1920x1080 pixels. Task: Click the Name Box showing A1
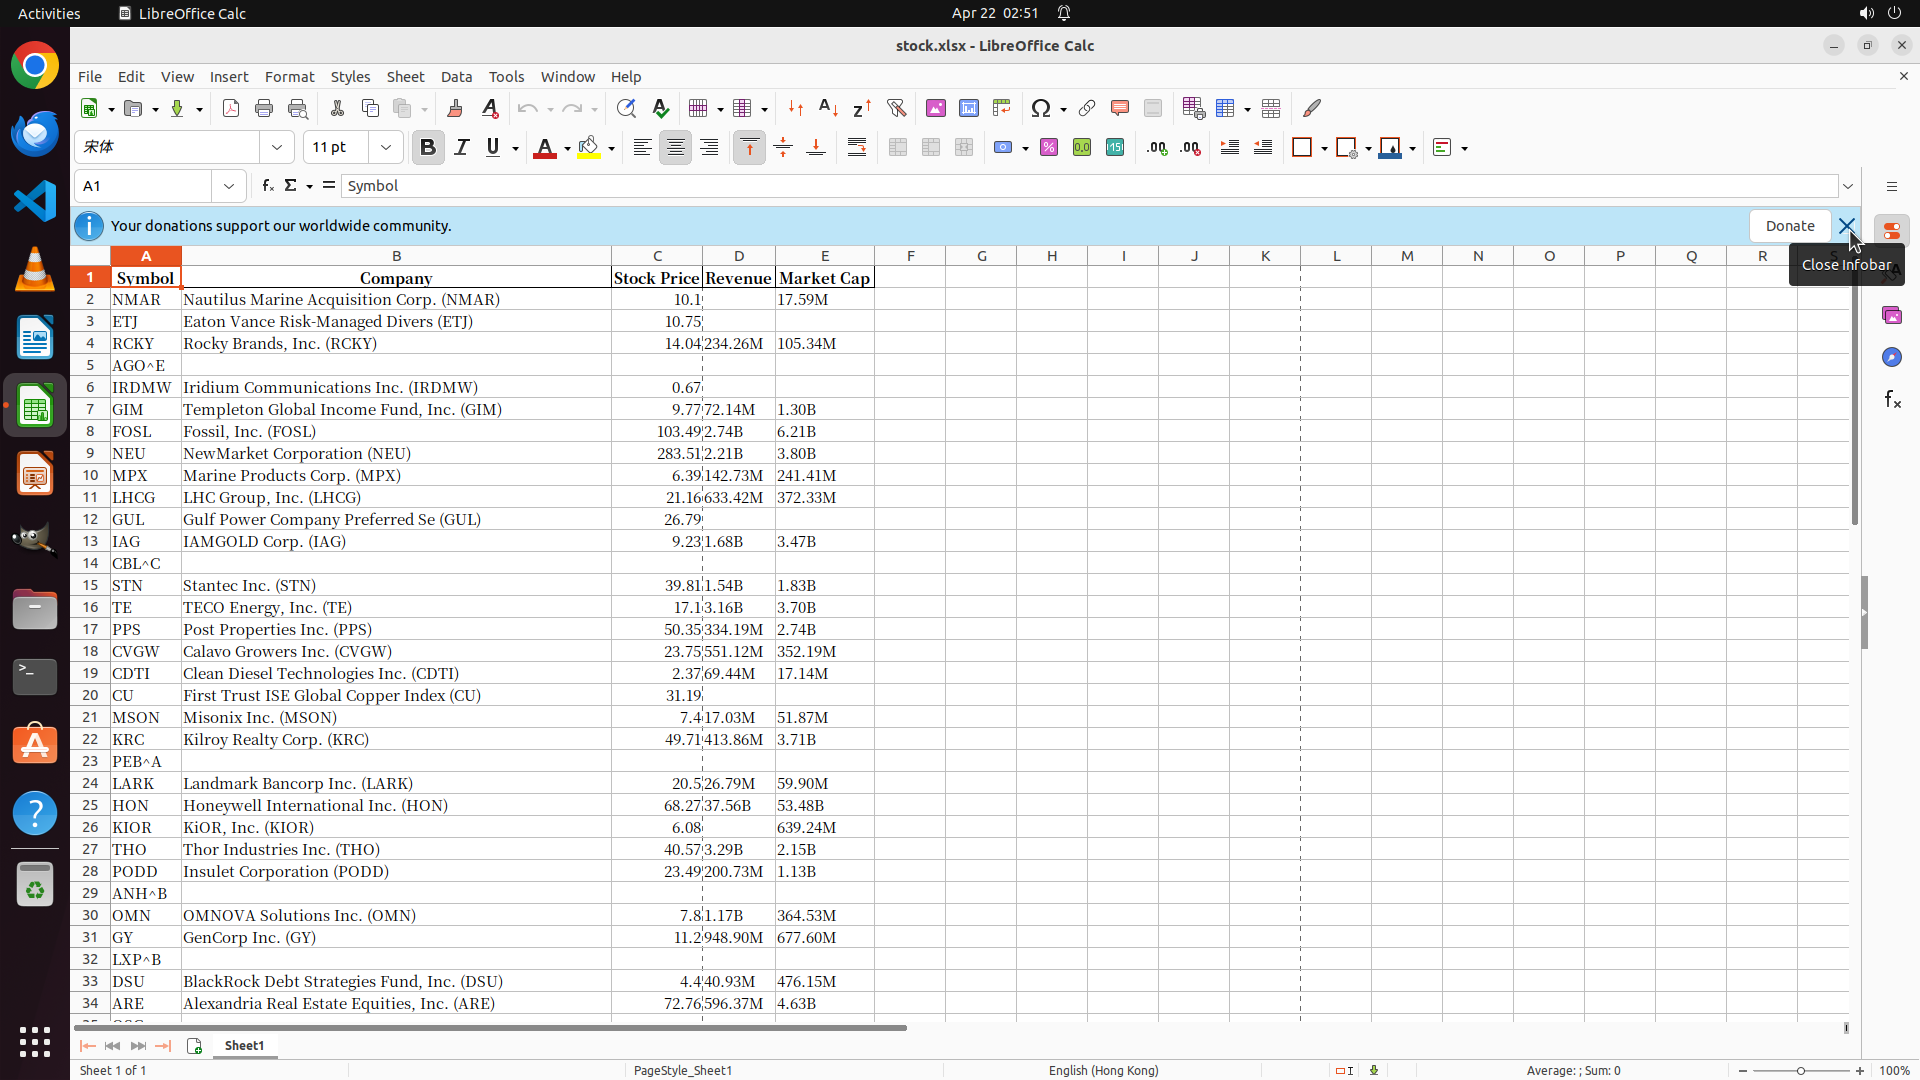click(145, 186)
